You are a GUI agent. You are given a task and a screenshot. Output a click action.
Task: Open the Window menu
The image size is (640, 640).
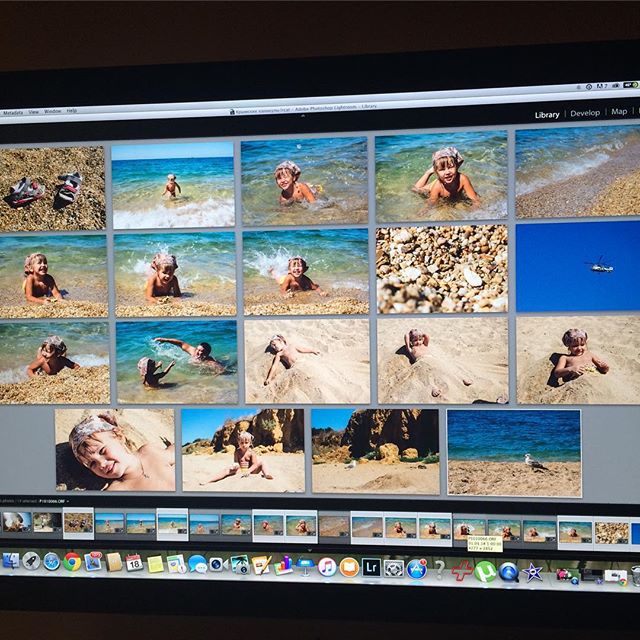click(x=52, y=111)
